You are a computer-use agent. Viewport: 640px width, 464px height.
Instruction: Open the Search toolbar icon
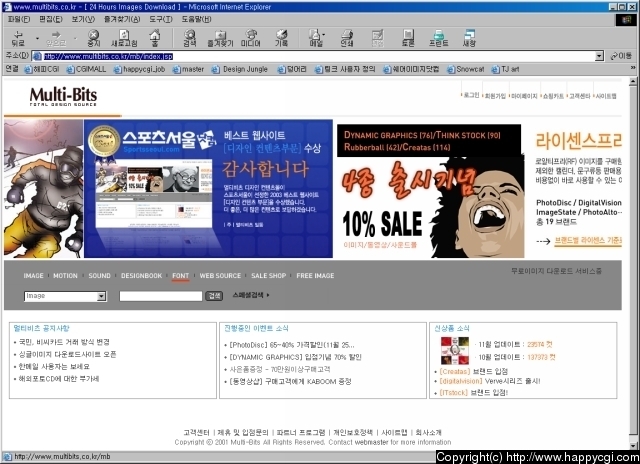coord(190,38)
